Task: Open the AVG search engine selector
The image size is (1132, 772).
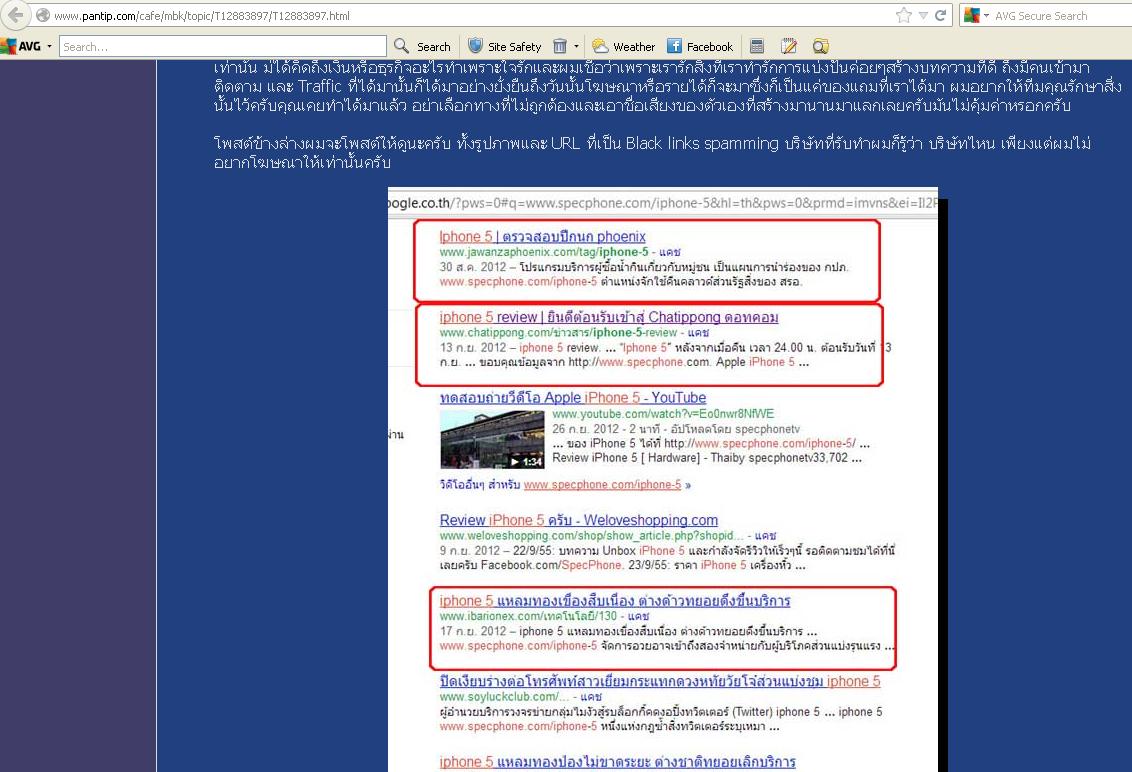Action: 976,15
